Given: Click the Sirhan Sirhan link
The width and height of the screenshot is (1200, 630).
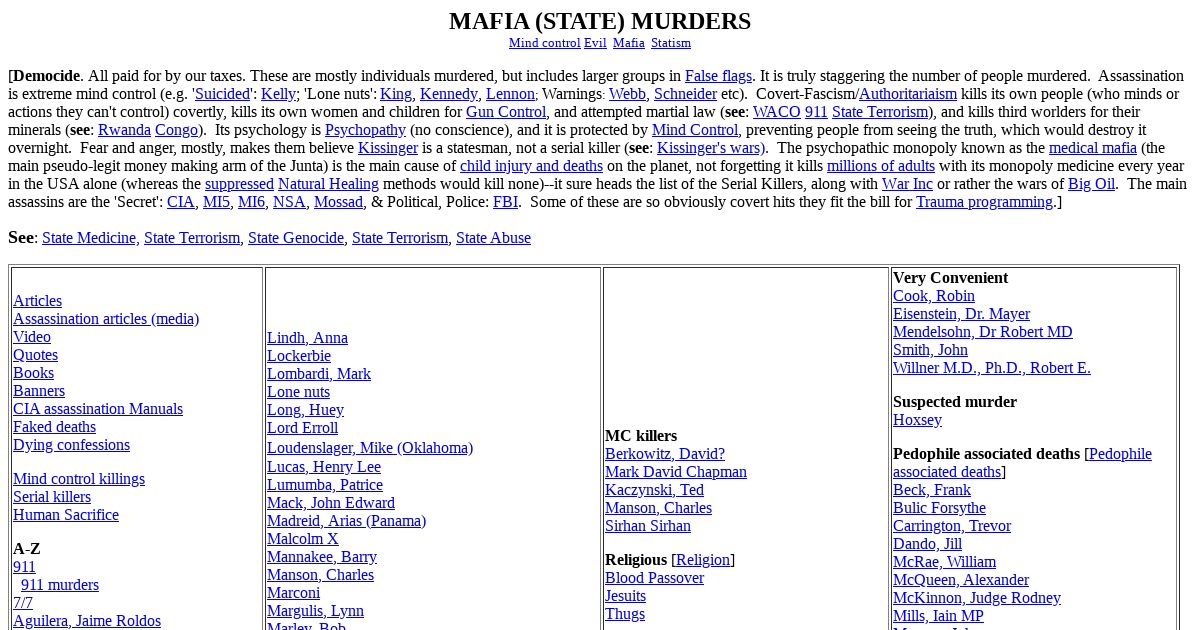Looking at the screenshot, I should click(648, 526).
